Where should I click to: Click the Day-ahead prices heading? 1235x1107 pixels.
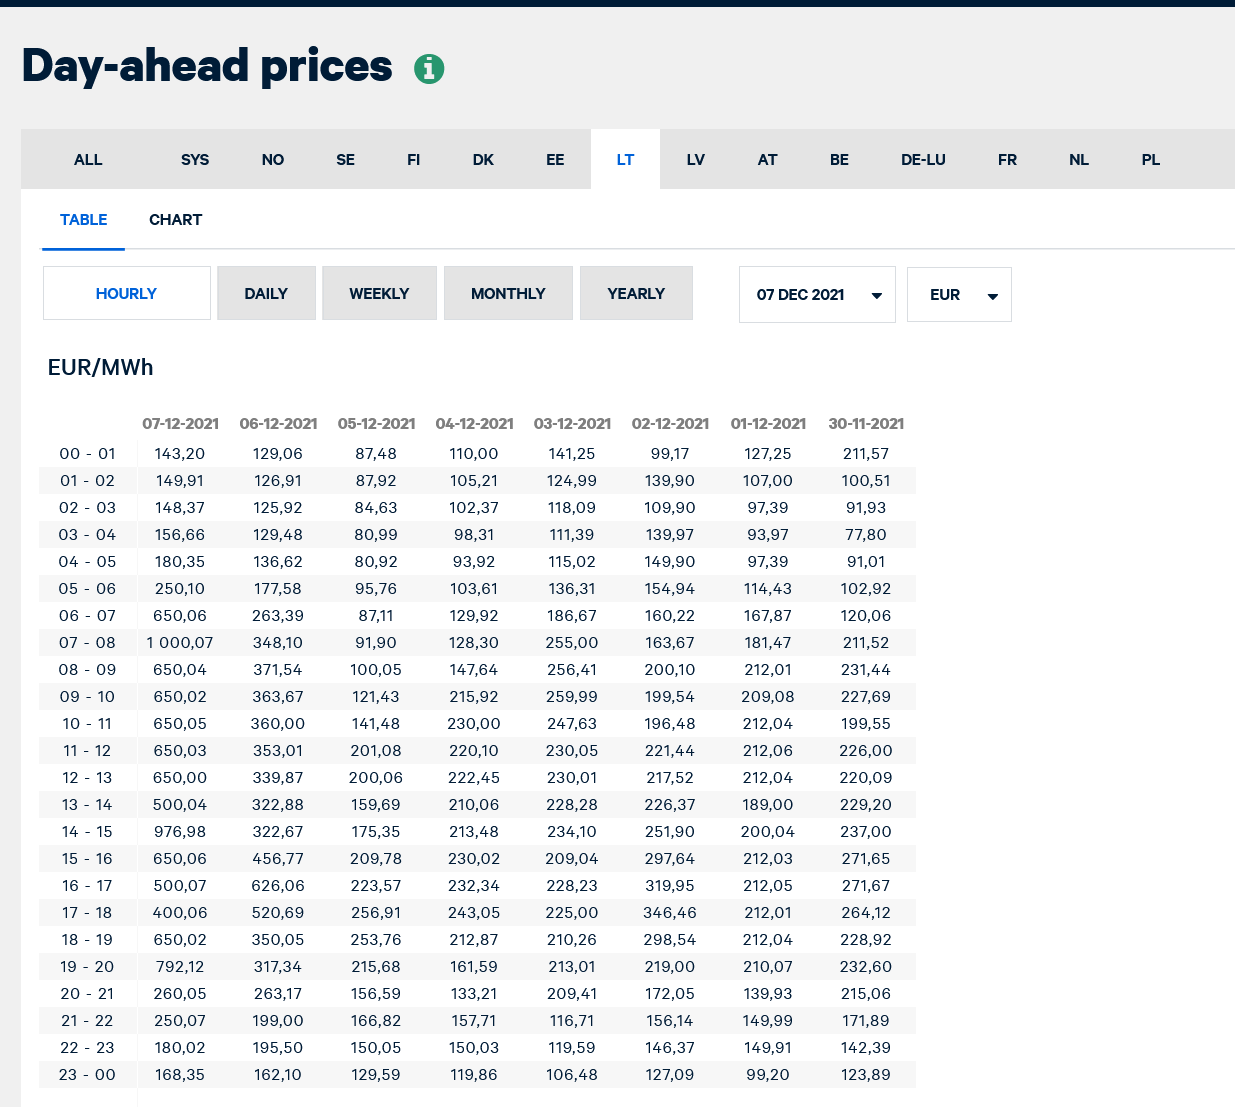pyautogui.click(x=207, y=66)
